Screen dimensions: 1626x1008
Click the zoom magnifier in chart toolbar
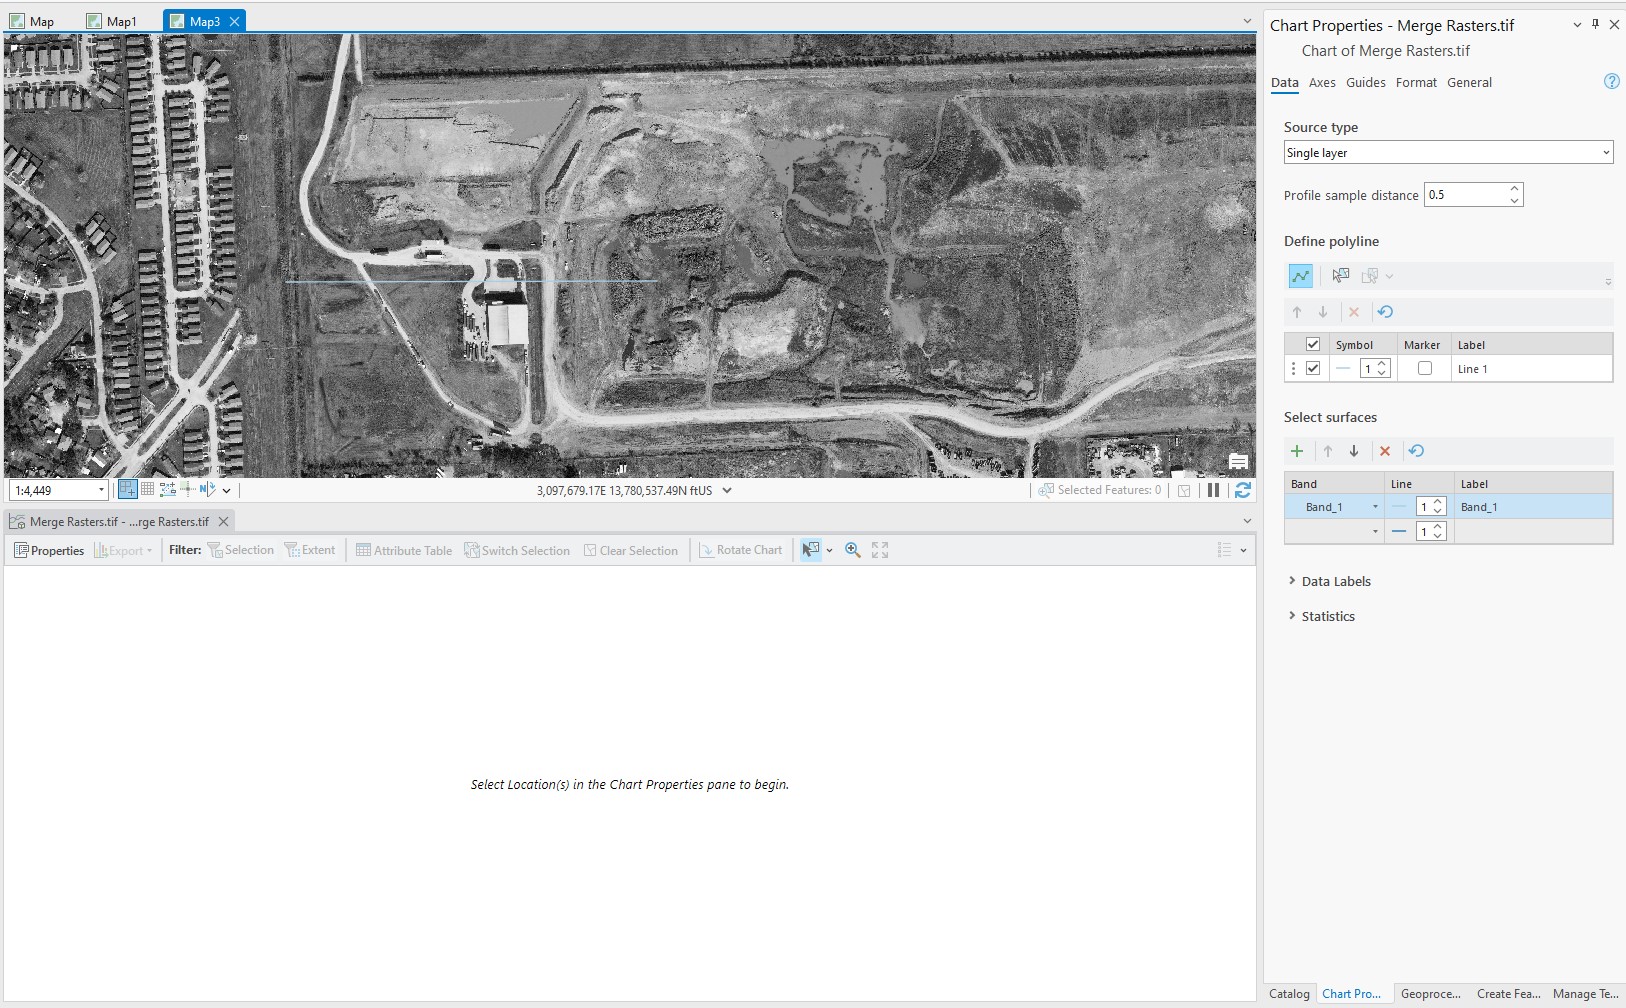point(852,549)
